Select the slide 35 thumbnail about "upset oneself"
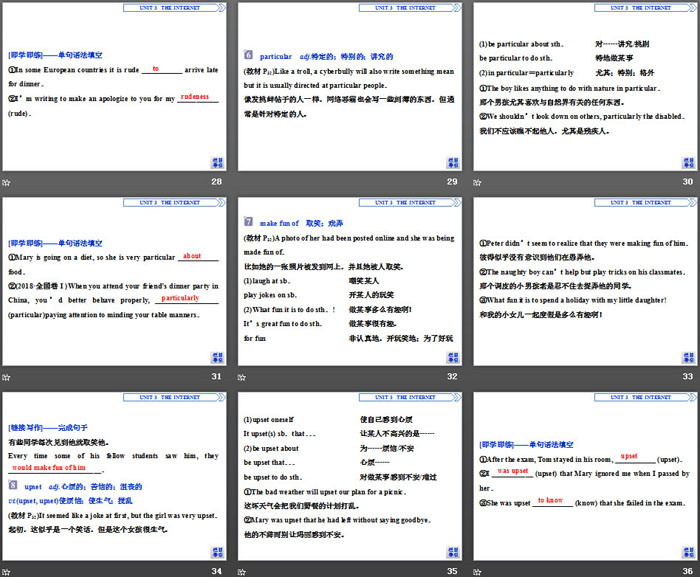The height and width of the screenshot is (577, 700). click(349, 475)
